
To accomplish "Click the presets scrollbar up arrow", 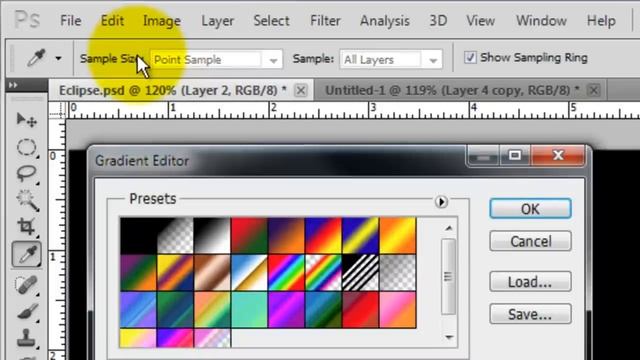I will (x=449, y=228).
